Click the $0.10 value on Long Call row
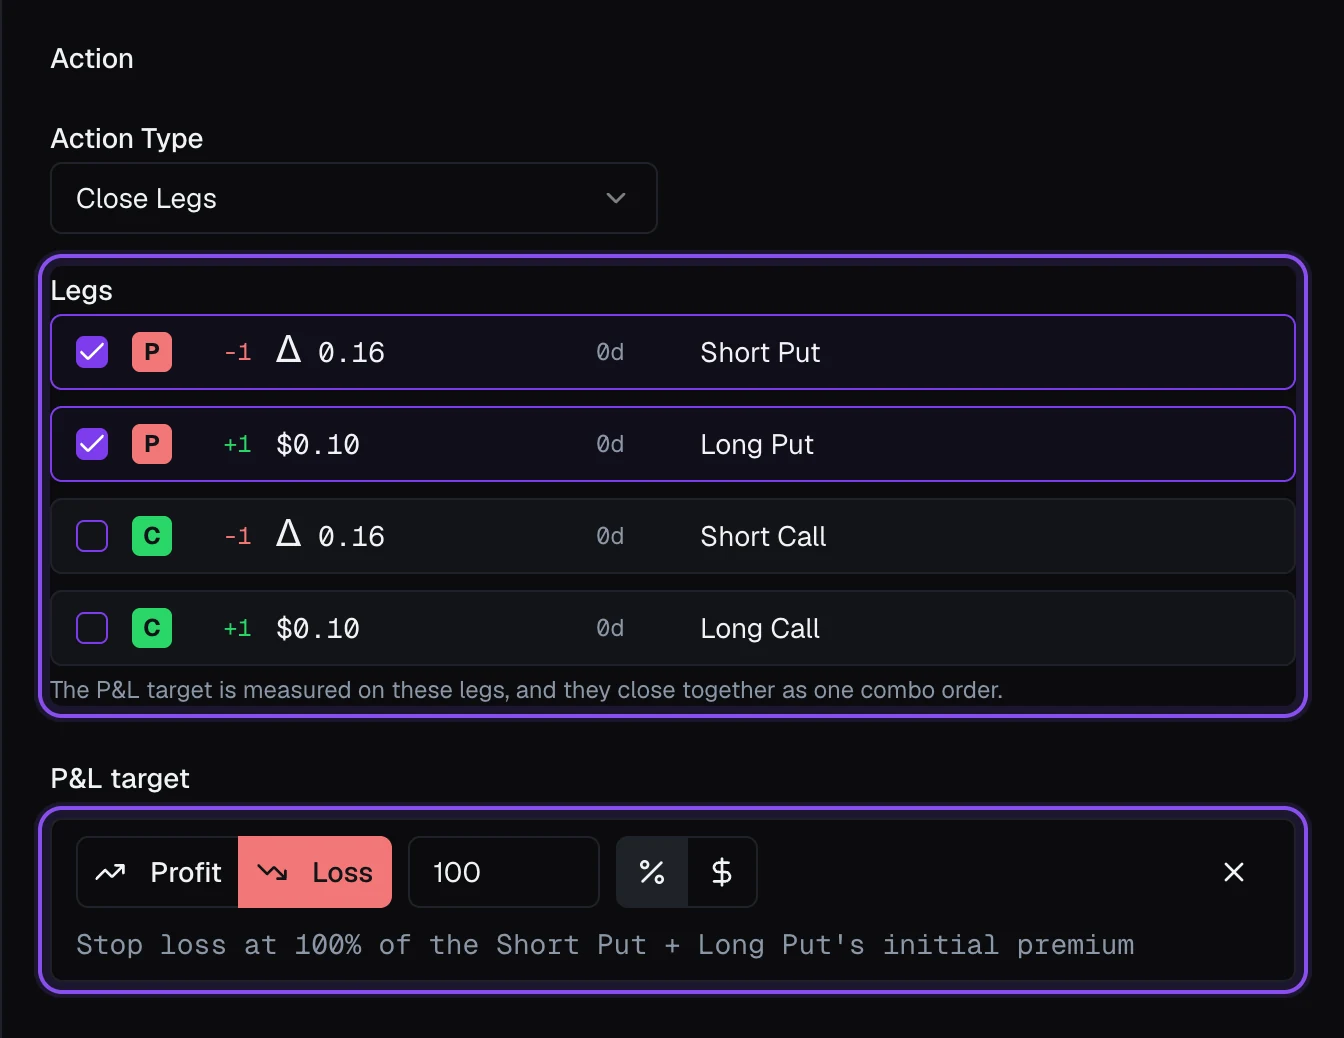 (318, 628)
